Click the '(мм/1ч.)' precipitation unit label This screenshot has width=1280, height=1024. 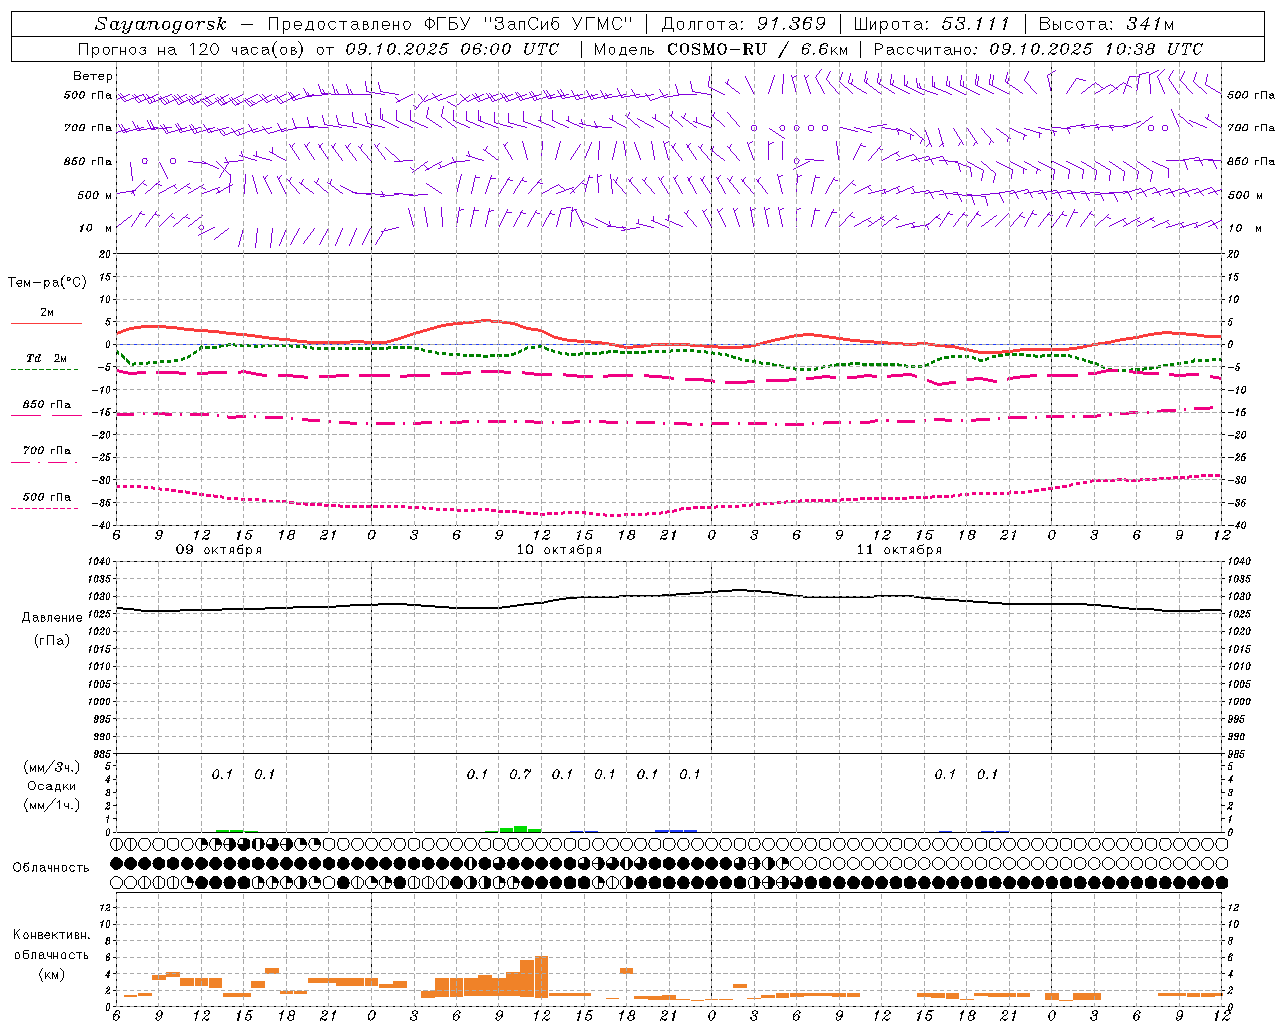click(x=52, y=805)
